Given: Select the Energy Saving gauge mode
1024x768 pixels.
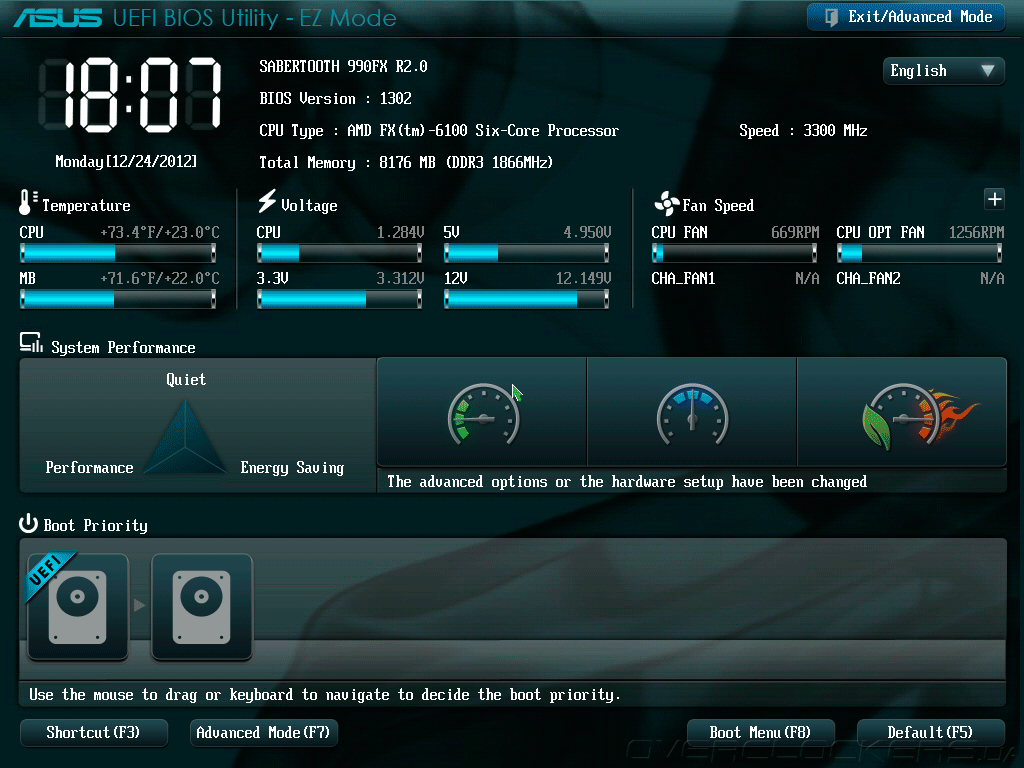Looking at the screenshot, I should 482,412.
